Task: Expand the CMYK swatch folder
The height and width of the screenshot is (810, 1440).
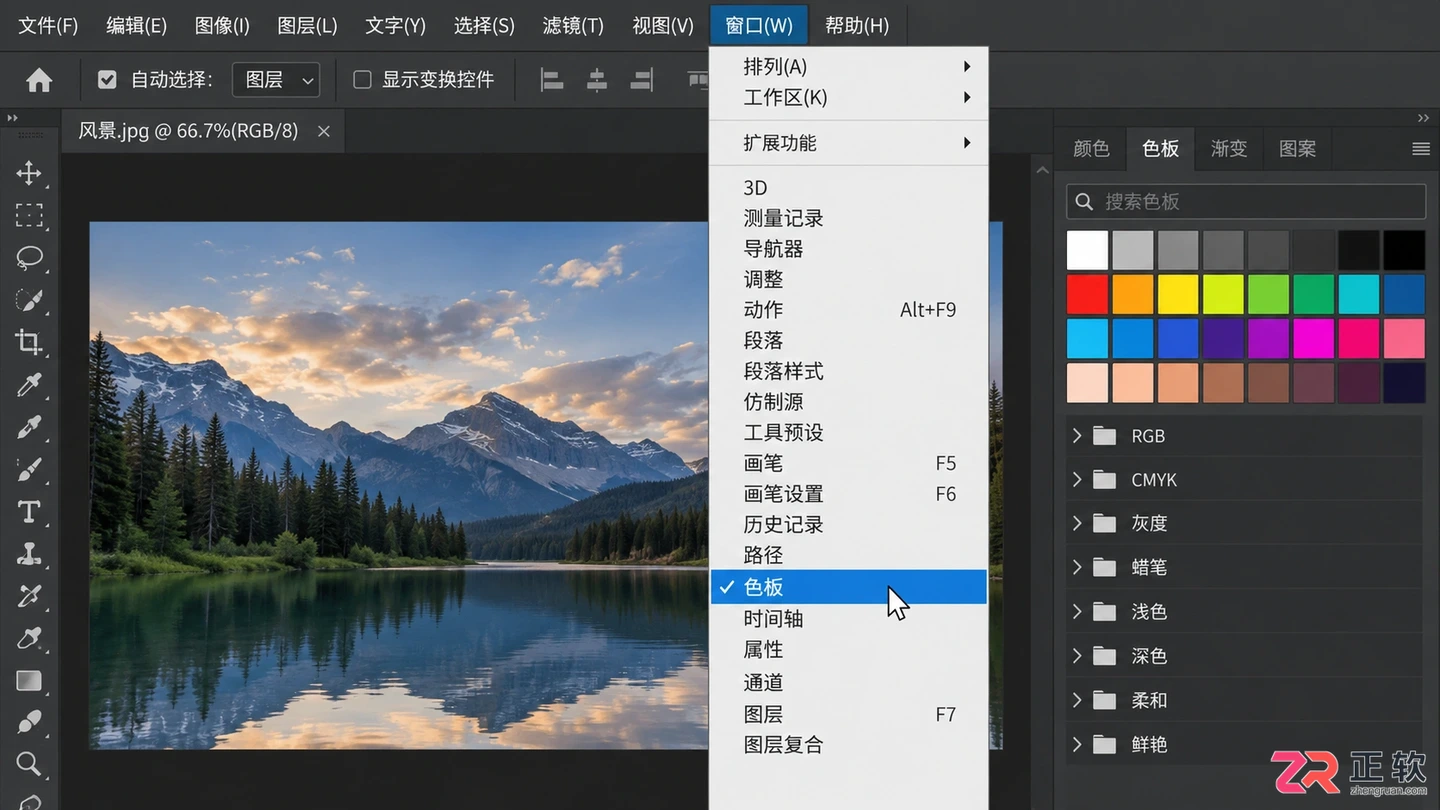Action: tap(1077, 479)
